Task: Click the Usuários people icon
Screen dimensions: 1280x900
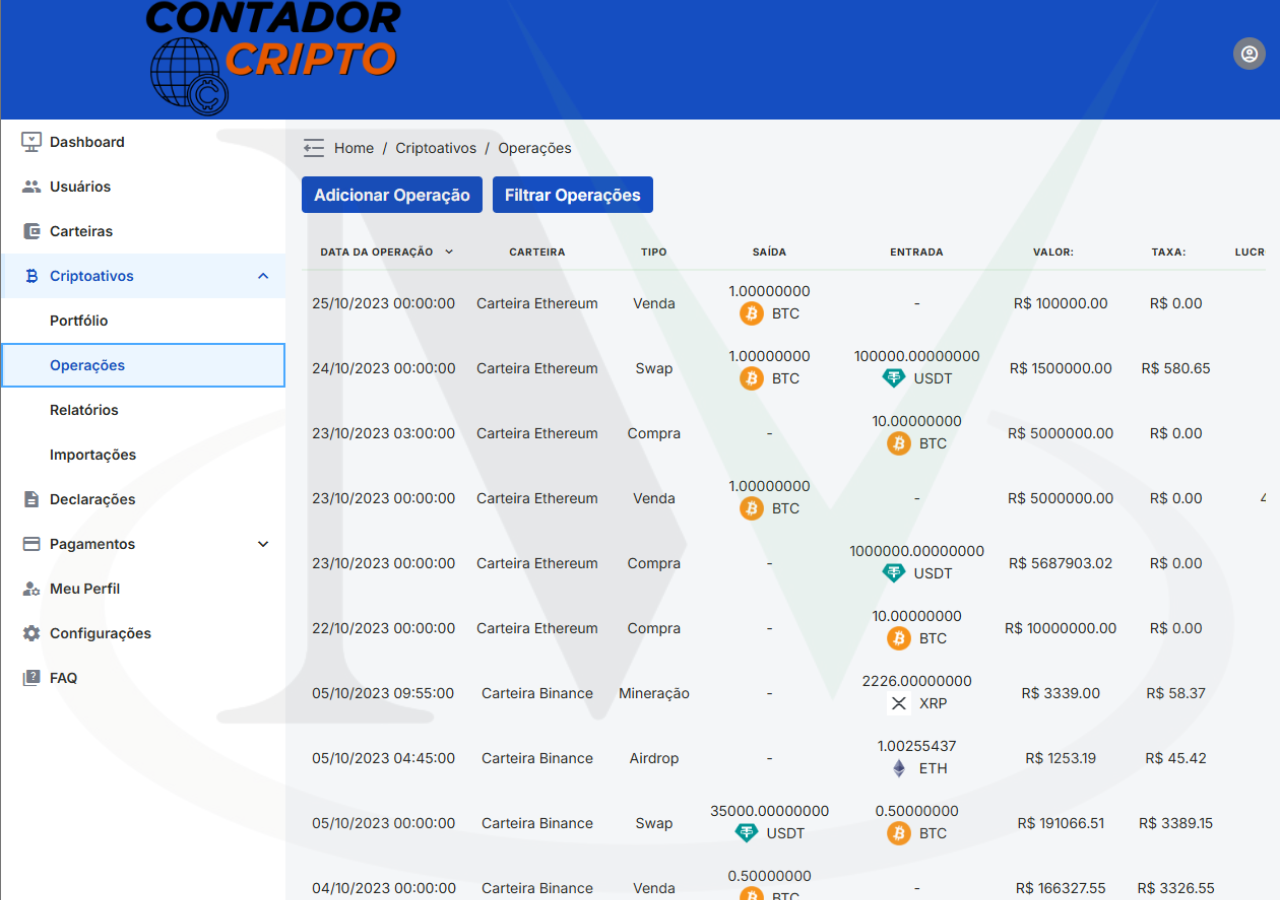Action: 32,187
